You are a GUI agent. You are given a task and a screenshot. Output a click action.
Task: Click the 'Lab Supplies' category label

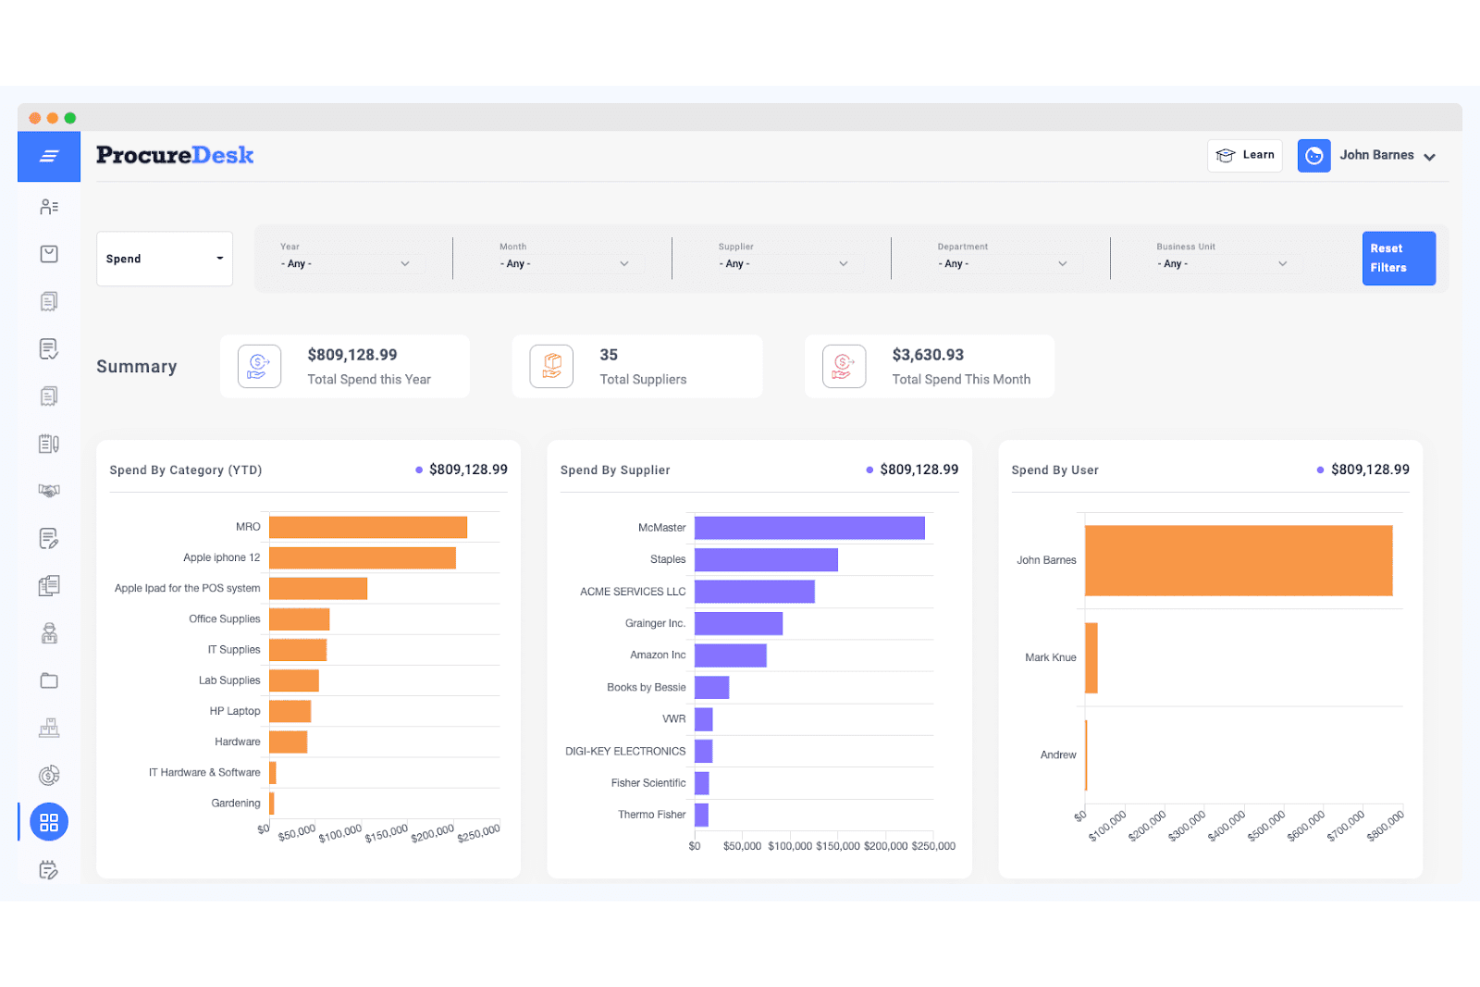click(229, 680)
